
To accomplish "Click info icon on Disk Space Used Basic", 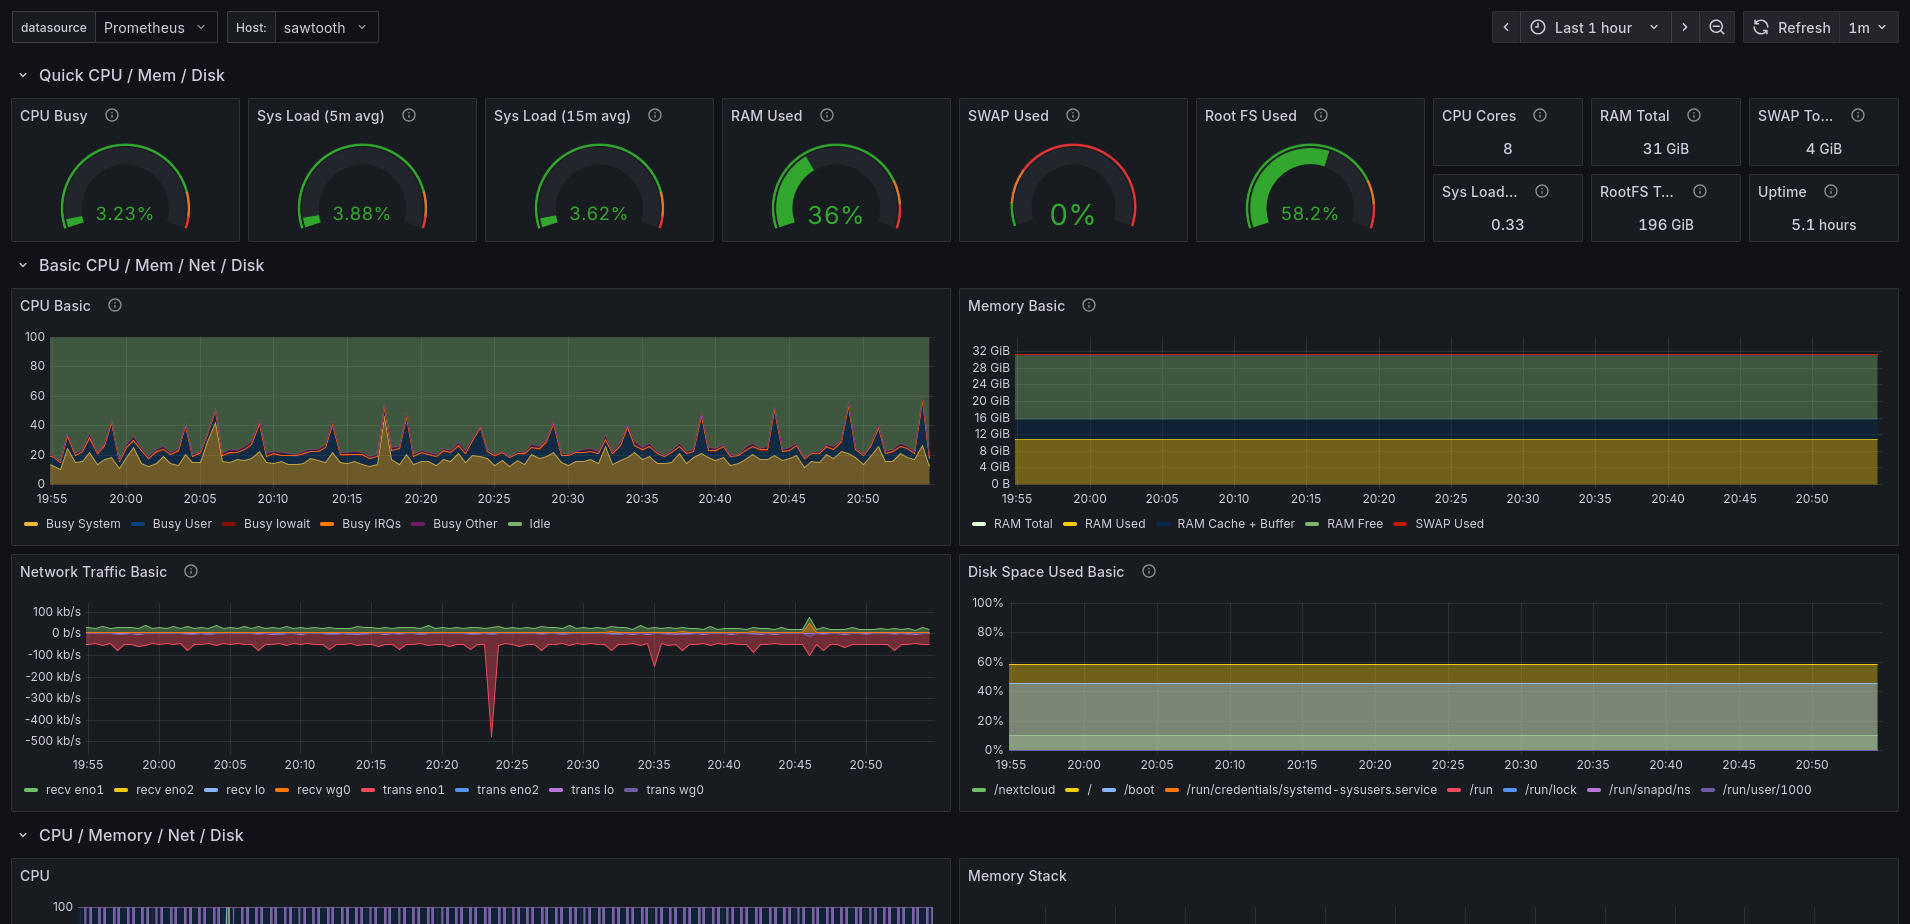I will pyautogui.click(x=1149, y=572).
